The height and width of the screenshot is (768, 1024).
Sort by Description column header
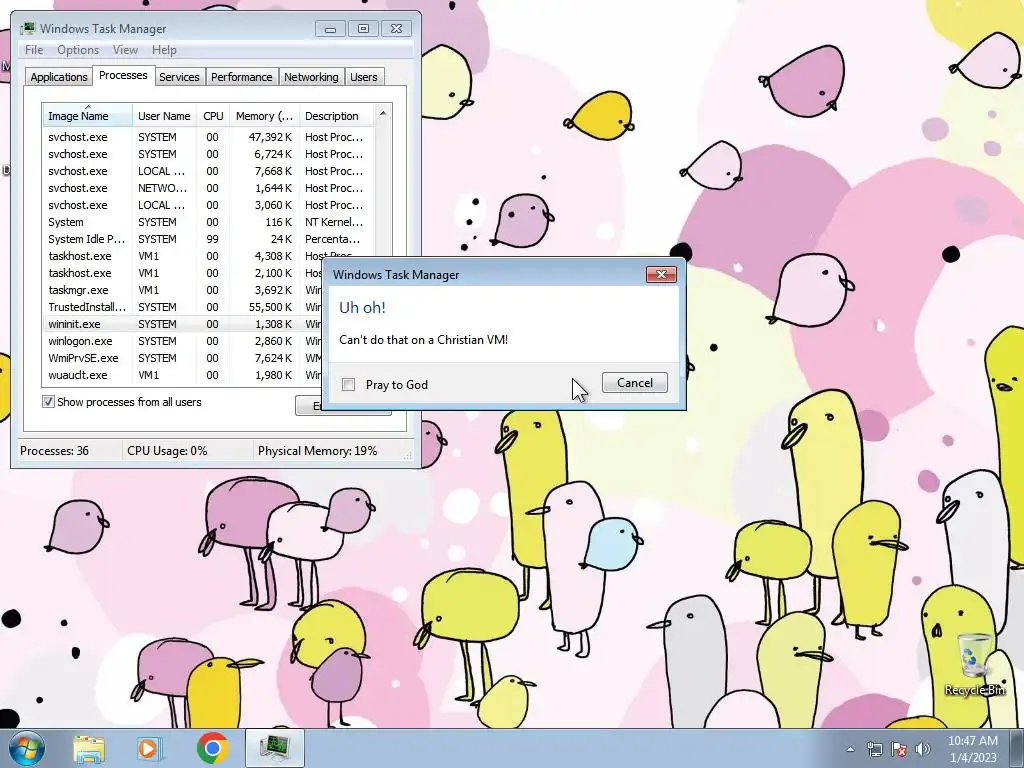[336, 116]
